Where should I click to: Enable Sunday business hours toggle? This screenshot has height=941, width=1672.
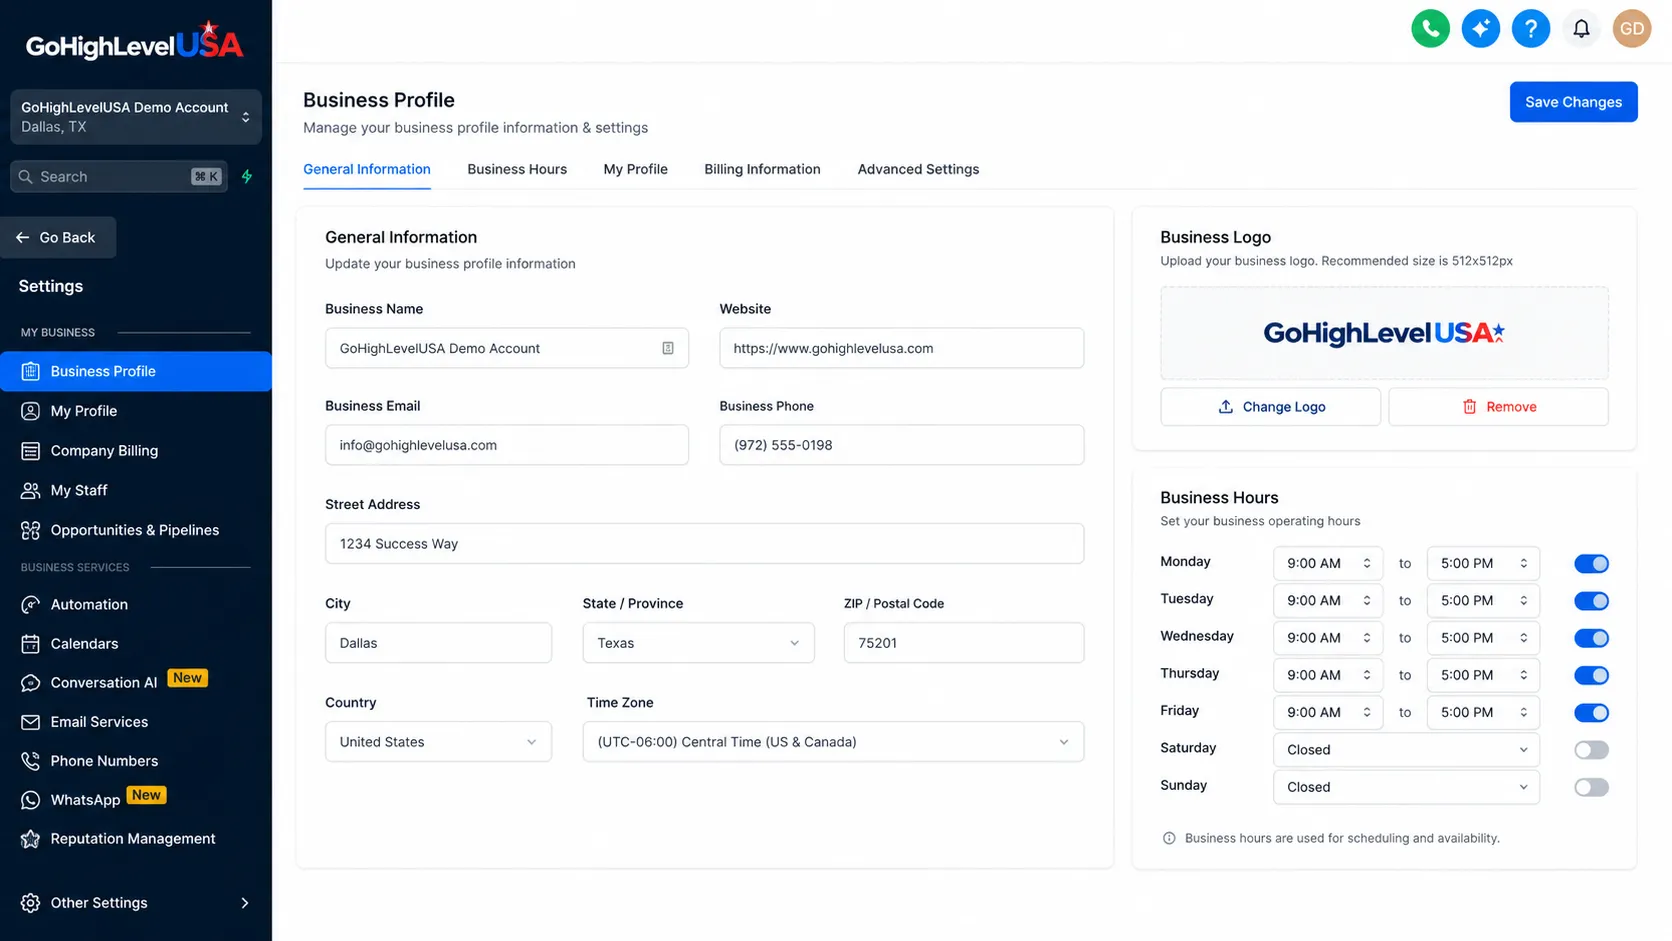1591,787
